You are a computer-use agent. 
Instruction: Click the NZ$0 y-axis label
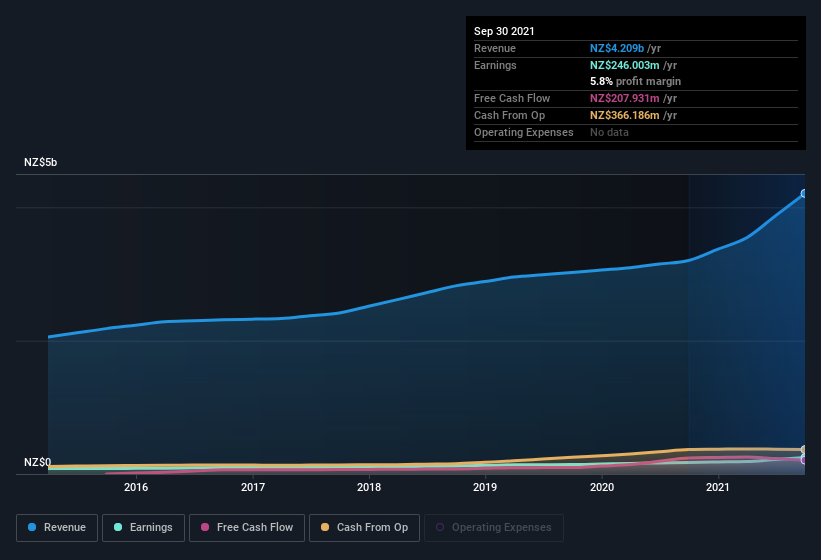(x=38, y=462)
